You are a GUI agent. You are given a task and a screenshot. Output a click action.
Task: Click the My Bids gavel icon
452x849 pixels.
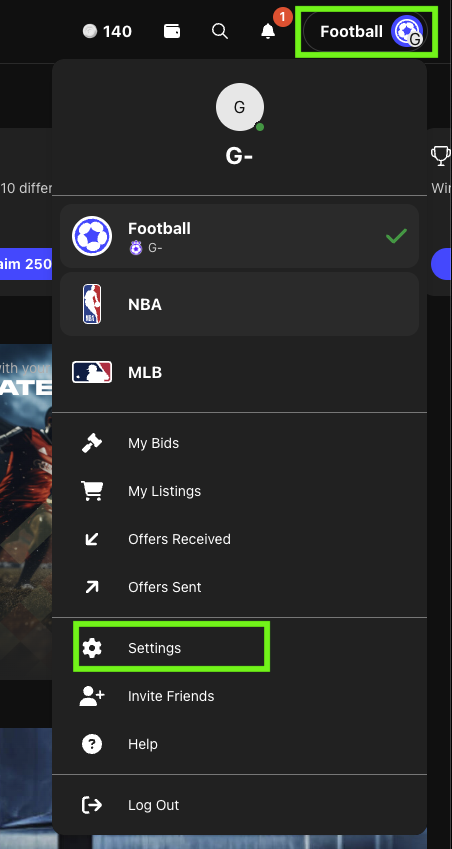pos(91,443)
